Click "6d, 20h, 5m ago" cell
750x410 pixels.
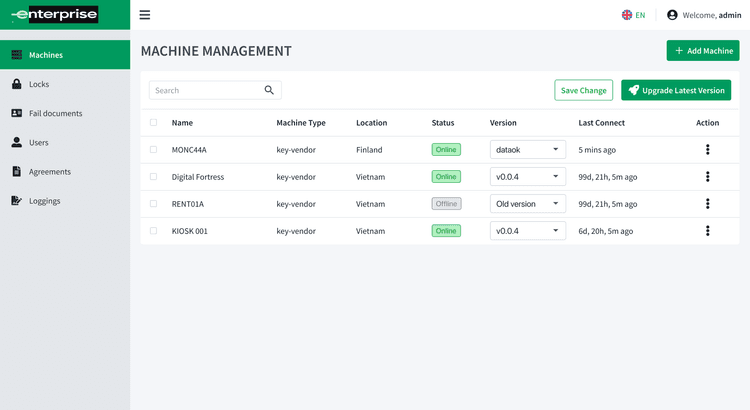[x=606, y=231]
